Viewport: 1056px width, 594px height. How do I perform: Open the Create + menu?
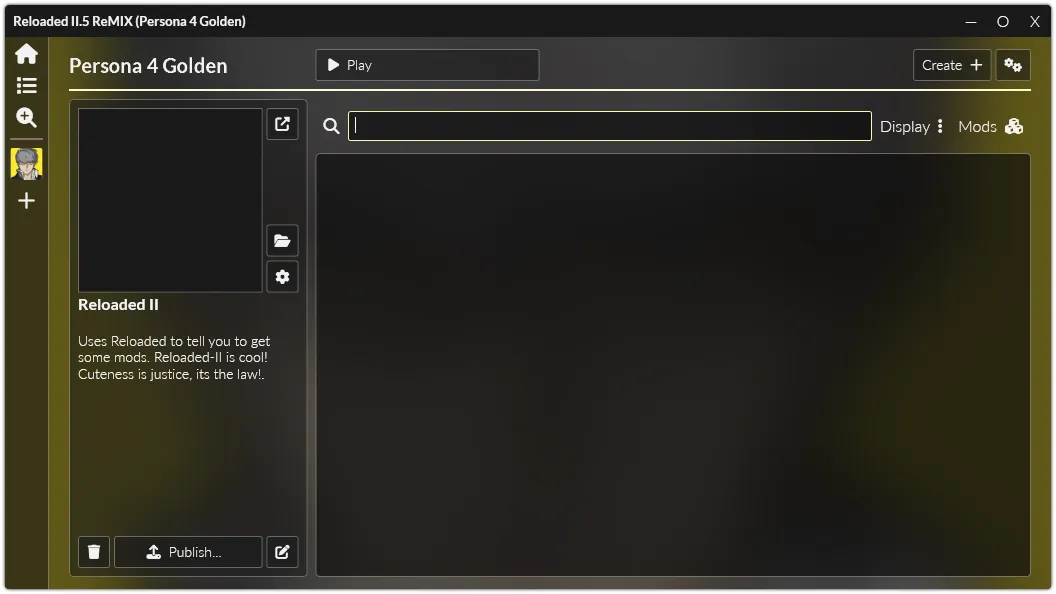pos(952,65)
